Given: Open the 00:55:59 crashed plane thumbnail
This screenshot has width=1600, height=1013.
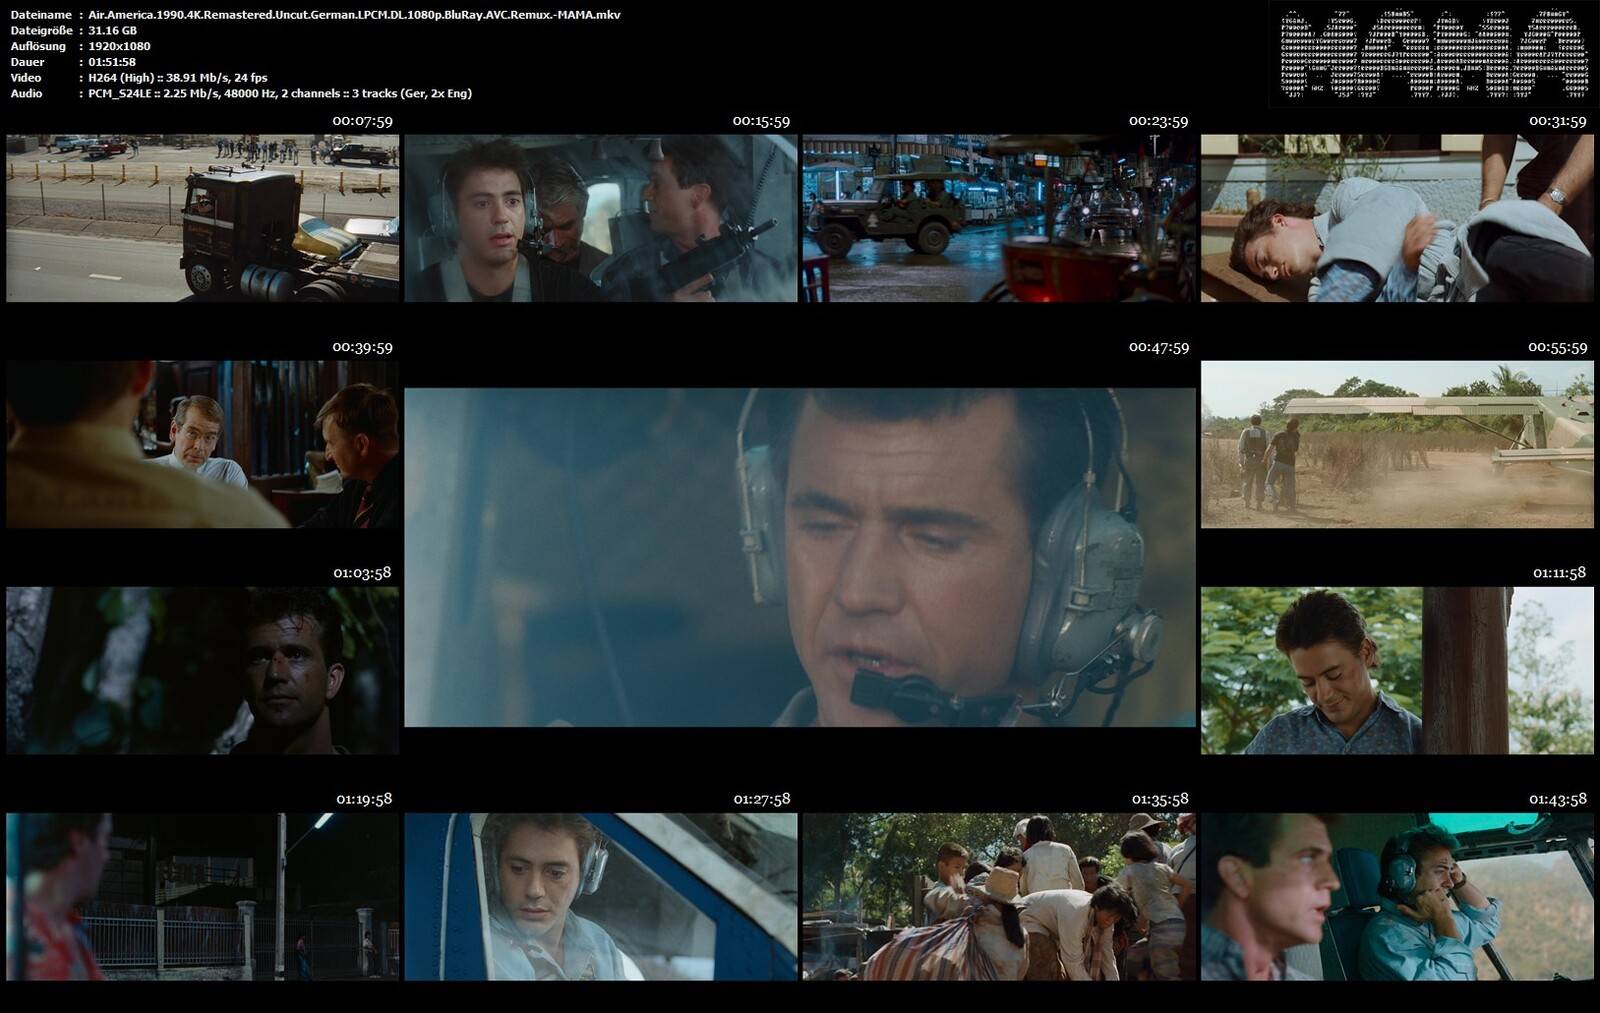Looking at the screenshot, I should tap(1397, 444).
